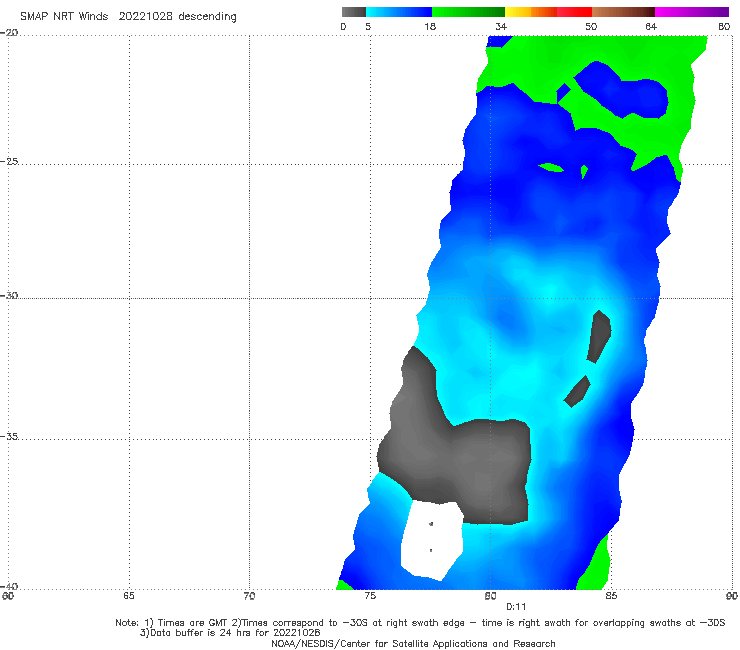Click the longitude axis label '90'
This screenshot has width=740, height=650.
tap(732, 596)
